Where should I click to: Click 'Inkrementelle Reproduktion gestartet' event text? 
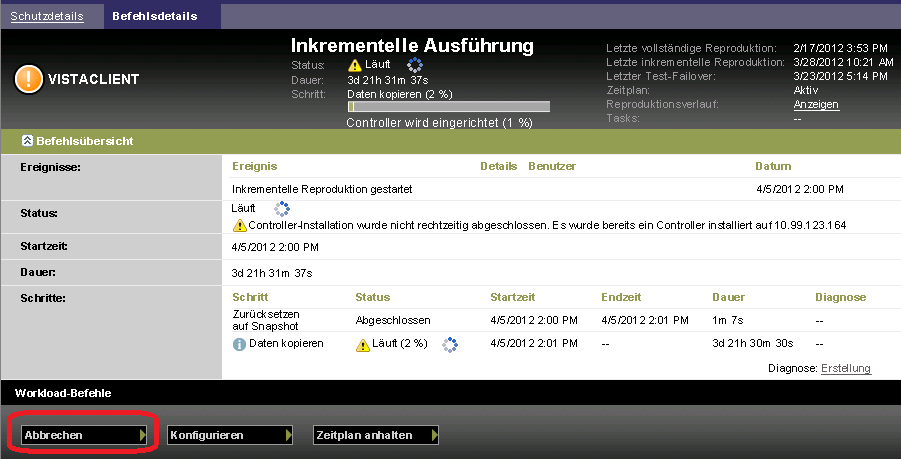(322, 189)
